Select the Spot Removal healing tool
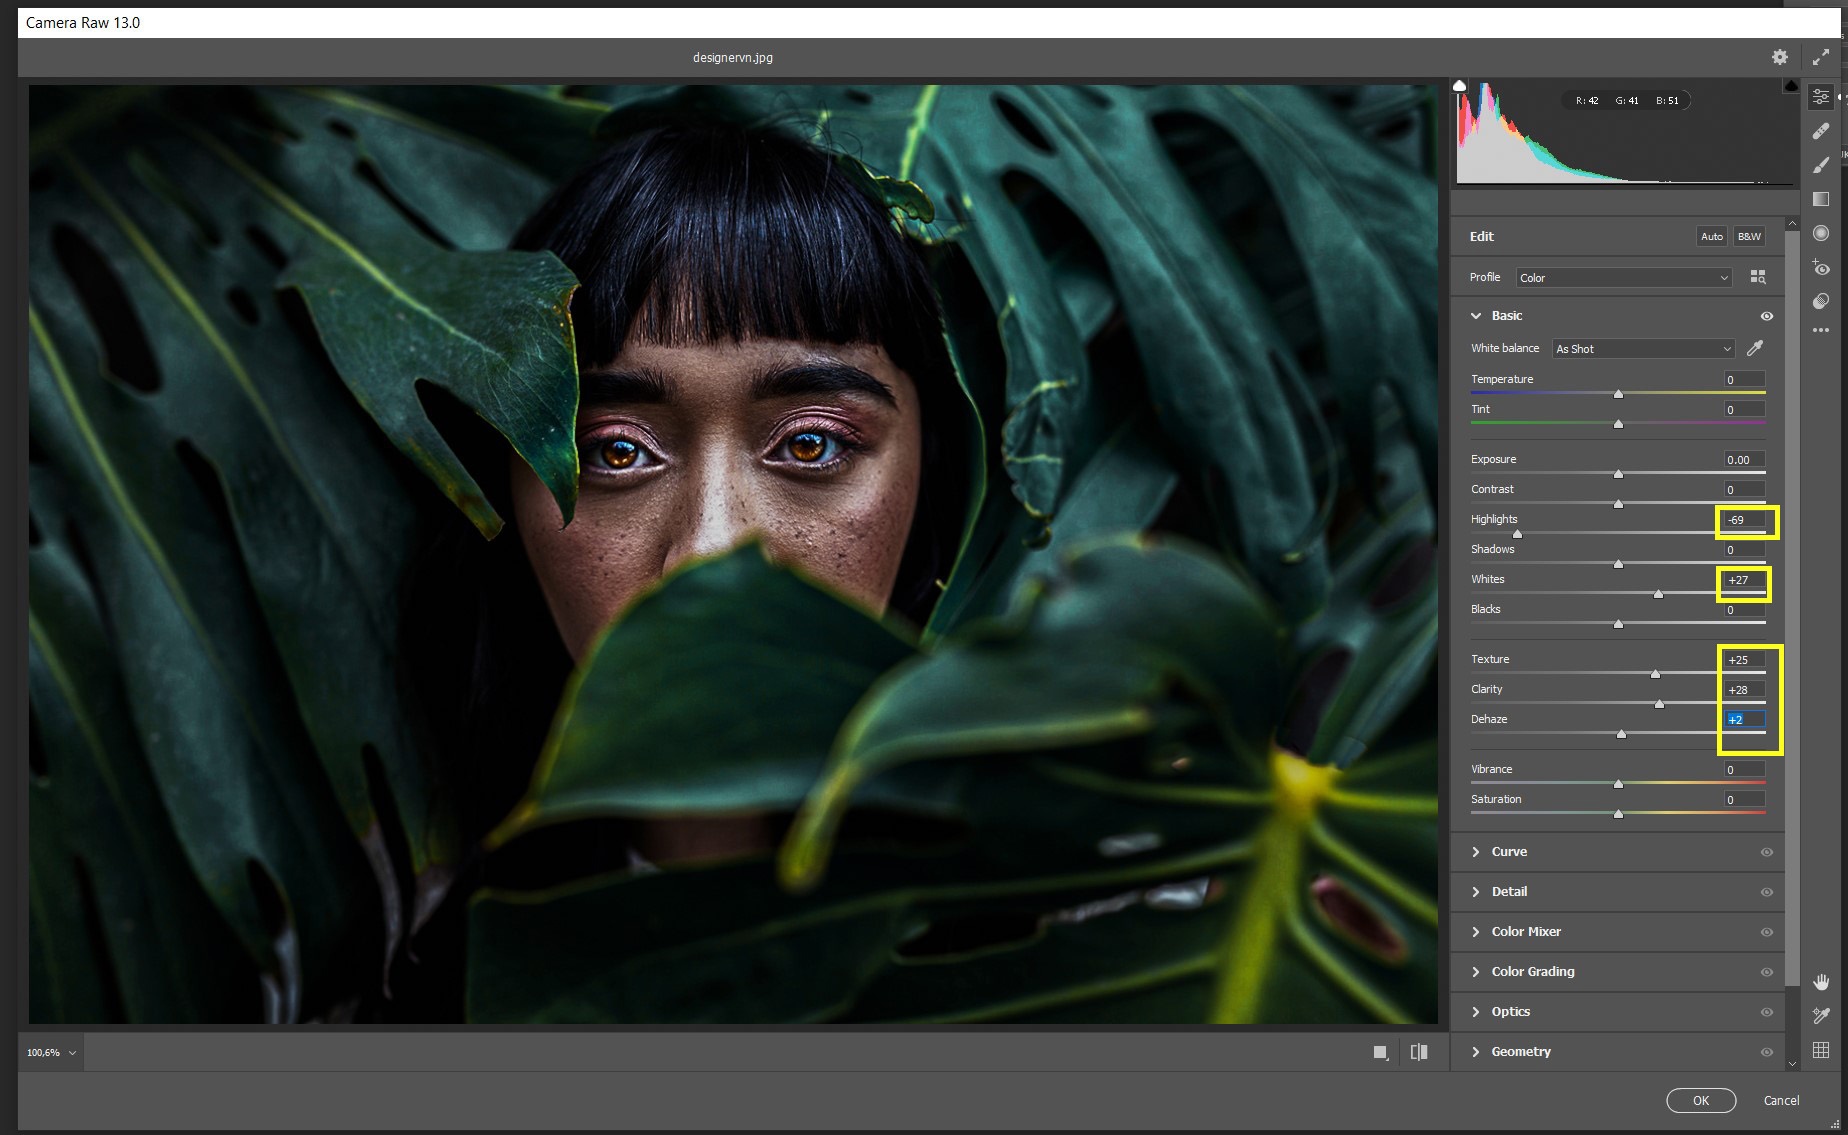The image size is (1848, 1135). (1821, 131)
